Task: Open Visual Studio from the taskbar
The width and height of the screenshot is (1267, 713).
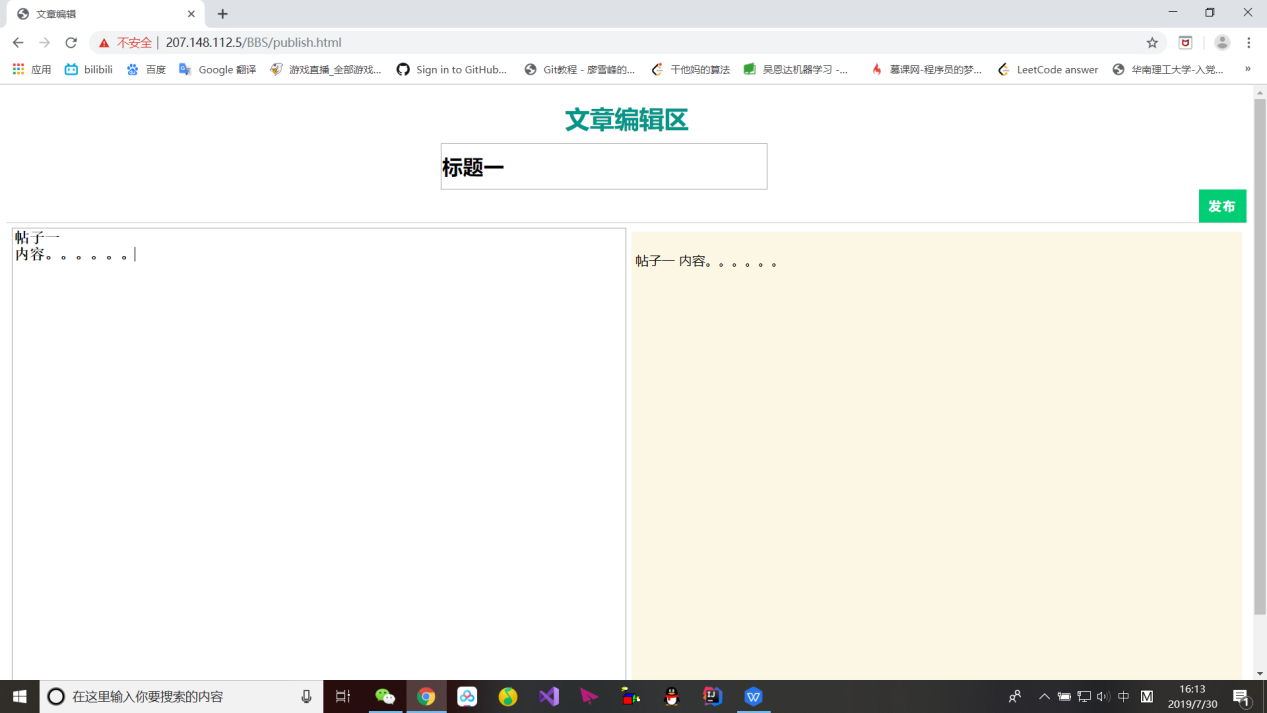Action: (x=549, y=696)
